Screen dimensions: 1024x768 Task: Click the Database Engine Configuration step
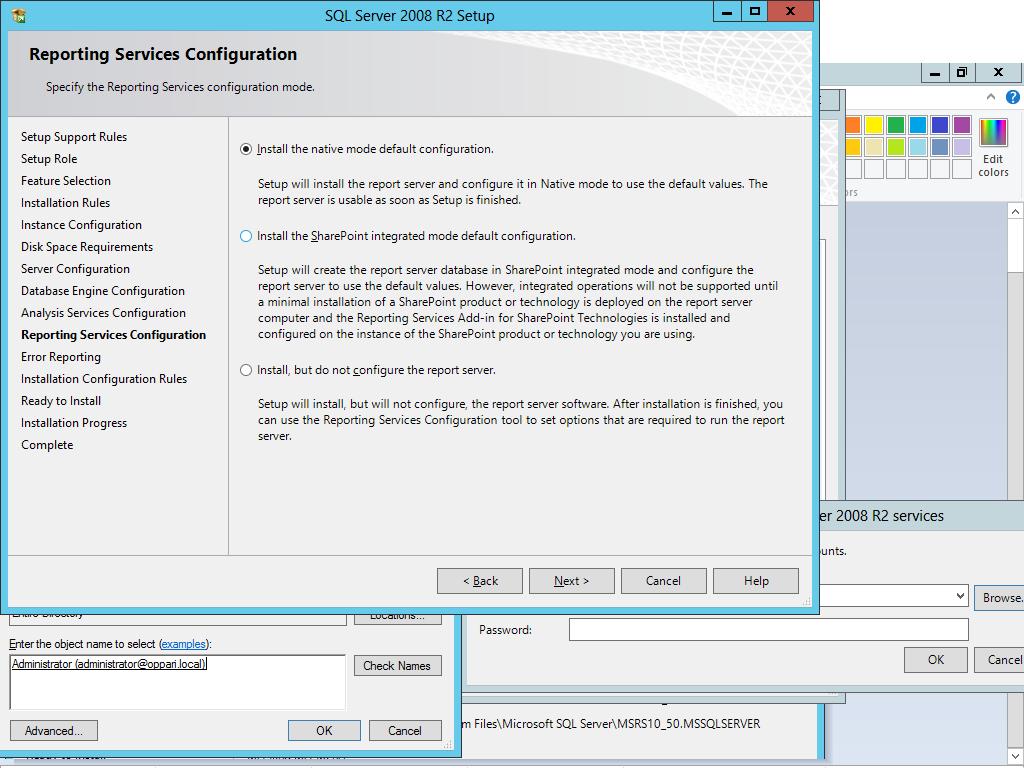coord(103,291)
